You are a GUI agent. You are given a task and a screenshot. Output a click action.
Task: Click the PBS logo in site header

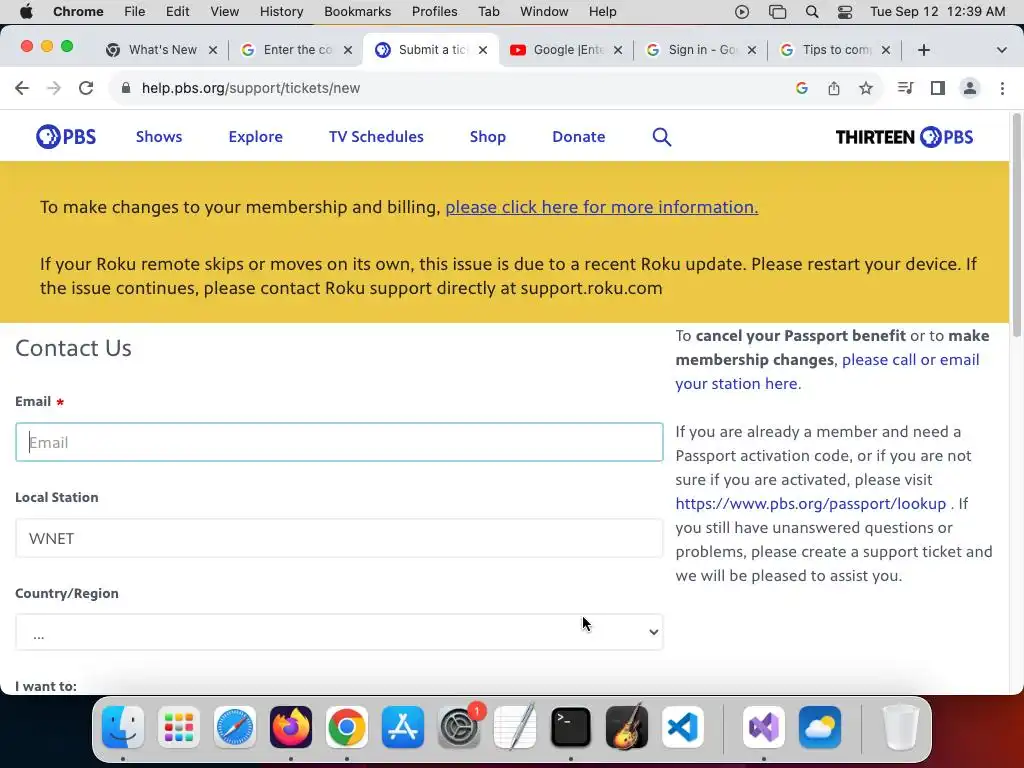66,136
